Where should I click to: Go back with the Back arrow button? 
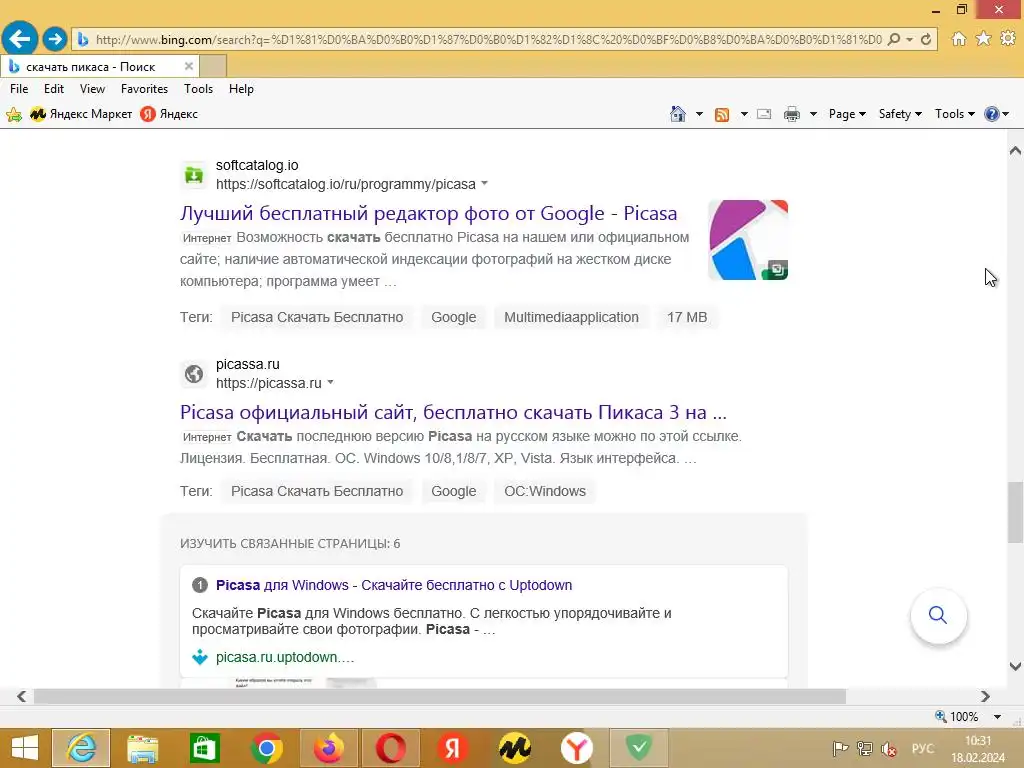[20, 39]
